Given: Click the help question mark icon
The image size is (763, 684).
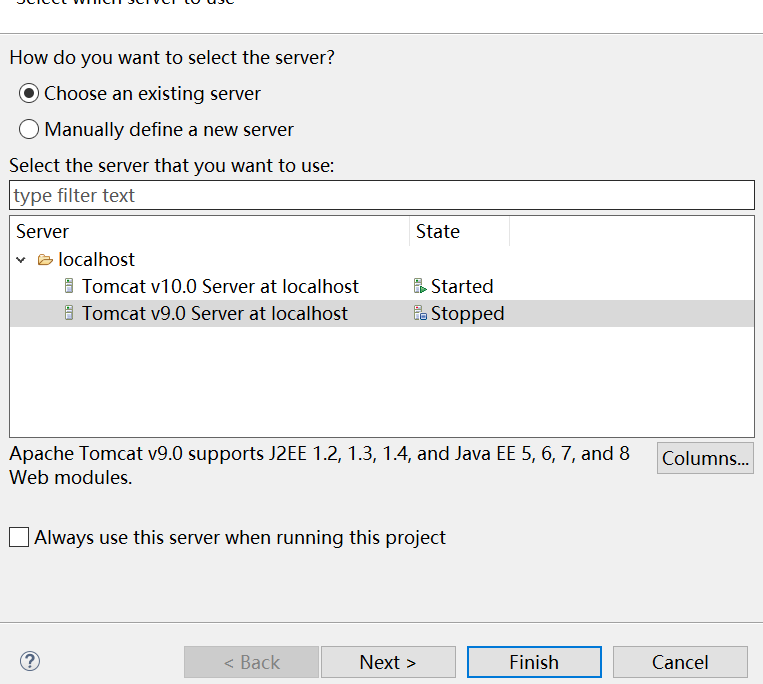Looking at the screenshot, I should (x=30, y=661).
